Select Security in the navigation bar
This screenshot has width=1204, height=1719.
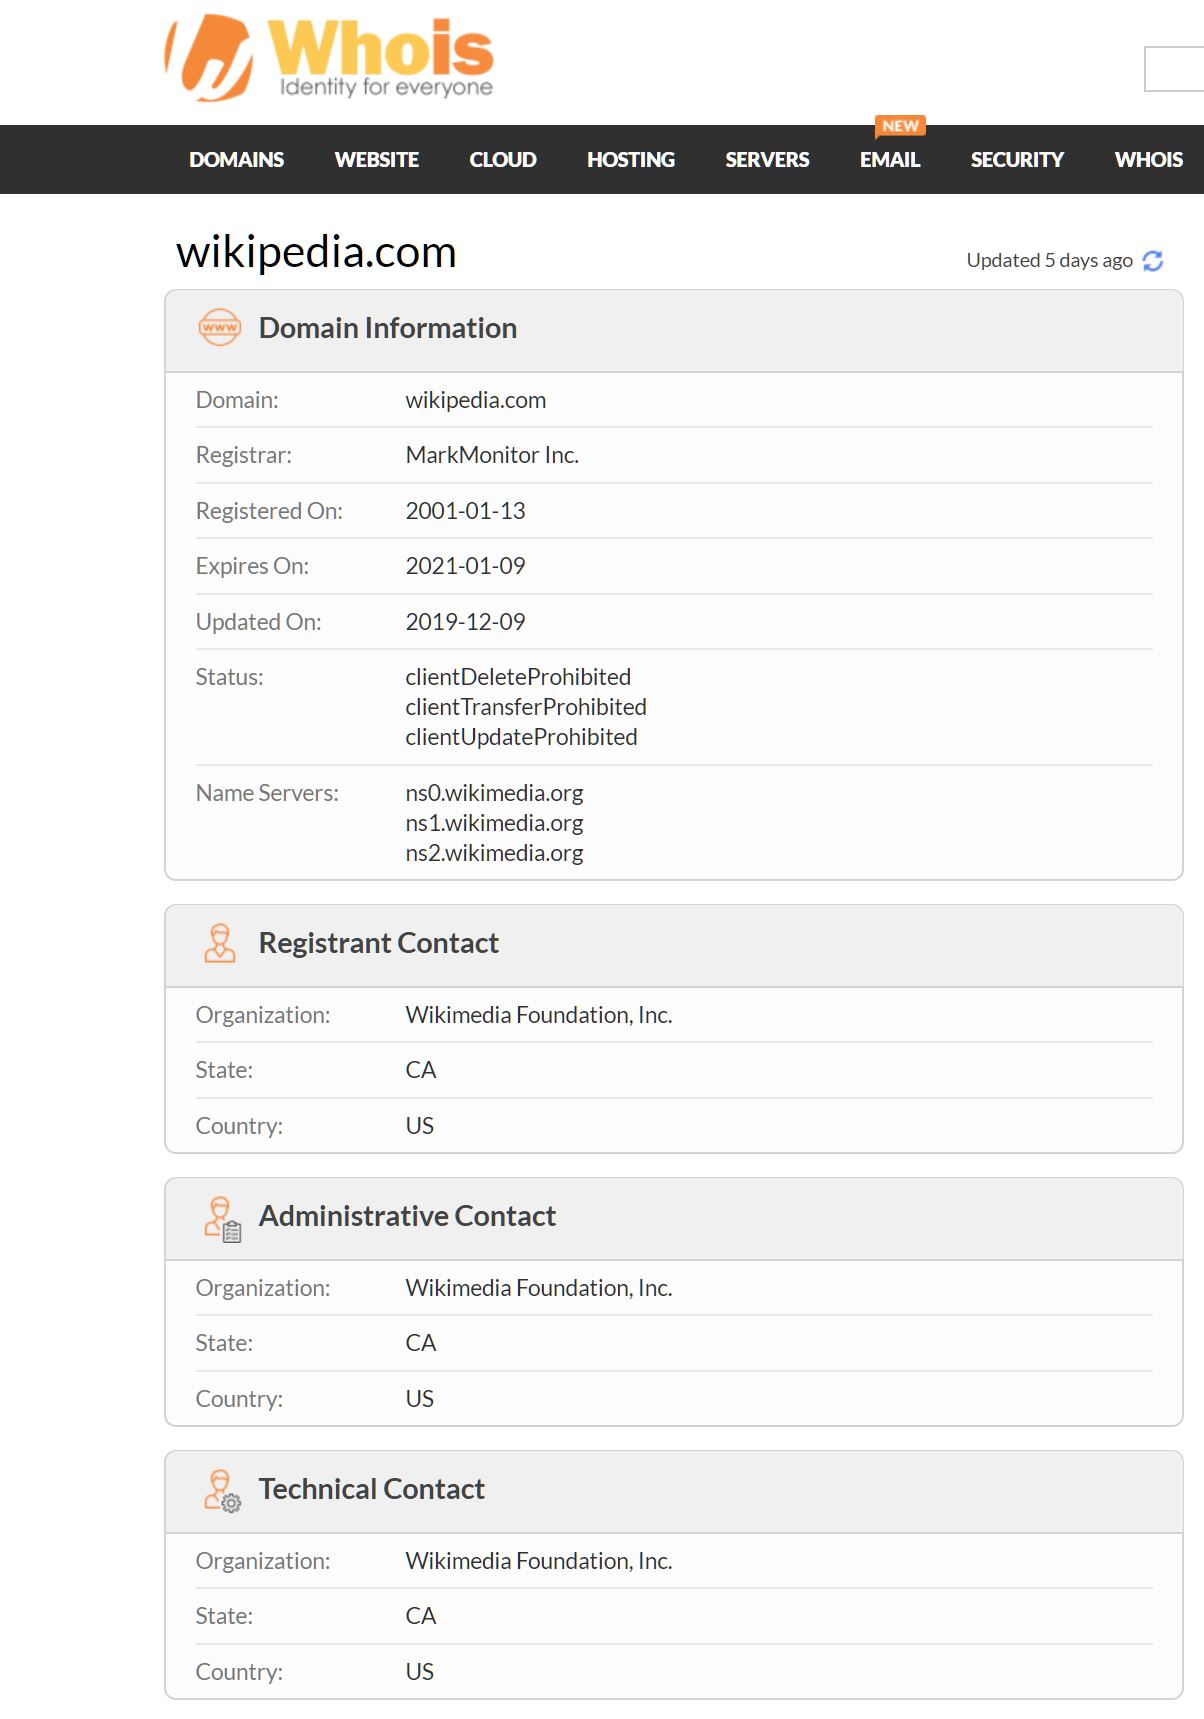(x=1017, y=160)
